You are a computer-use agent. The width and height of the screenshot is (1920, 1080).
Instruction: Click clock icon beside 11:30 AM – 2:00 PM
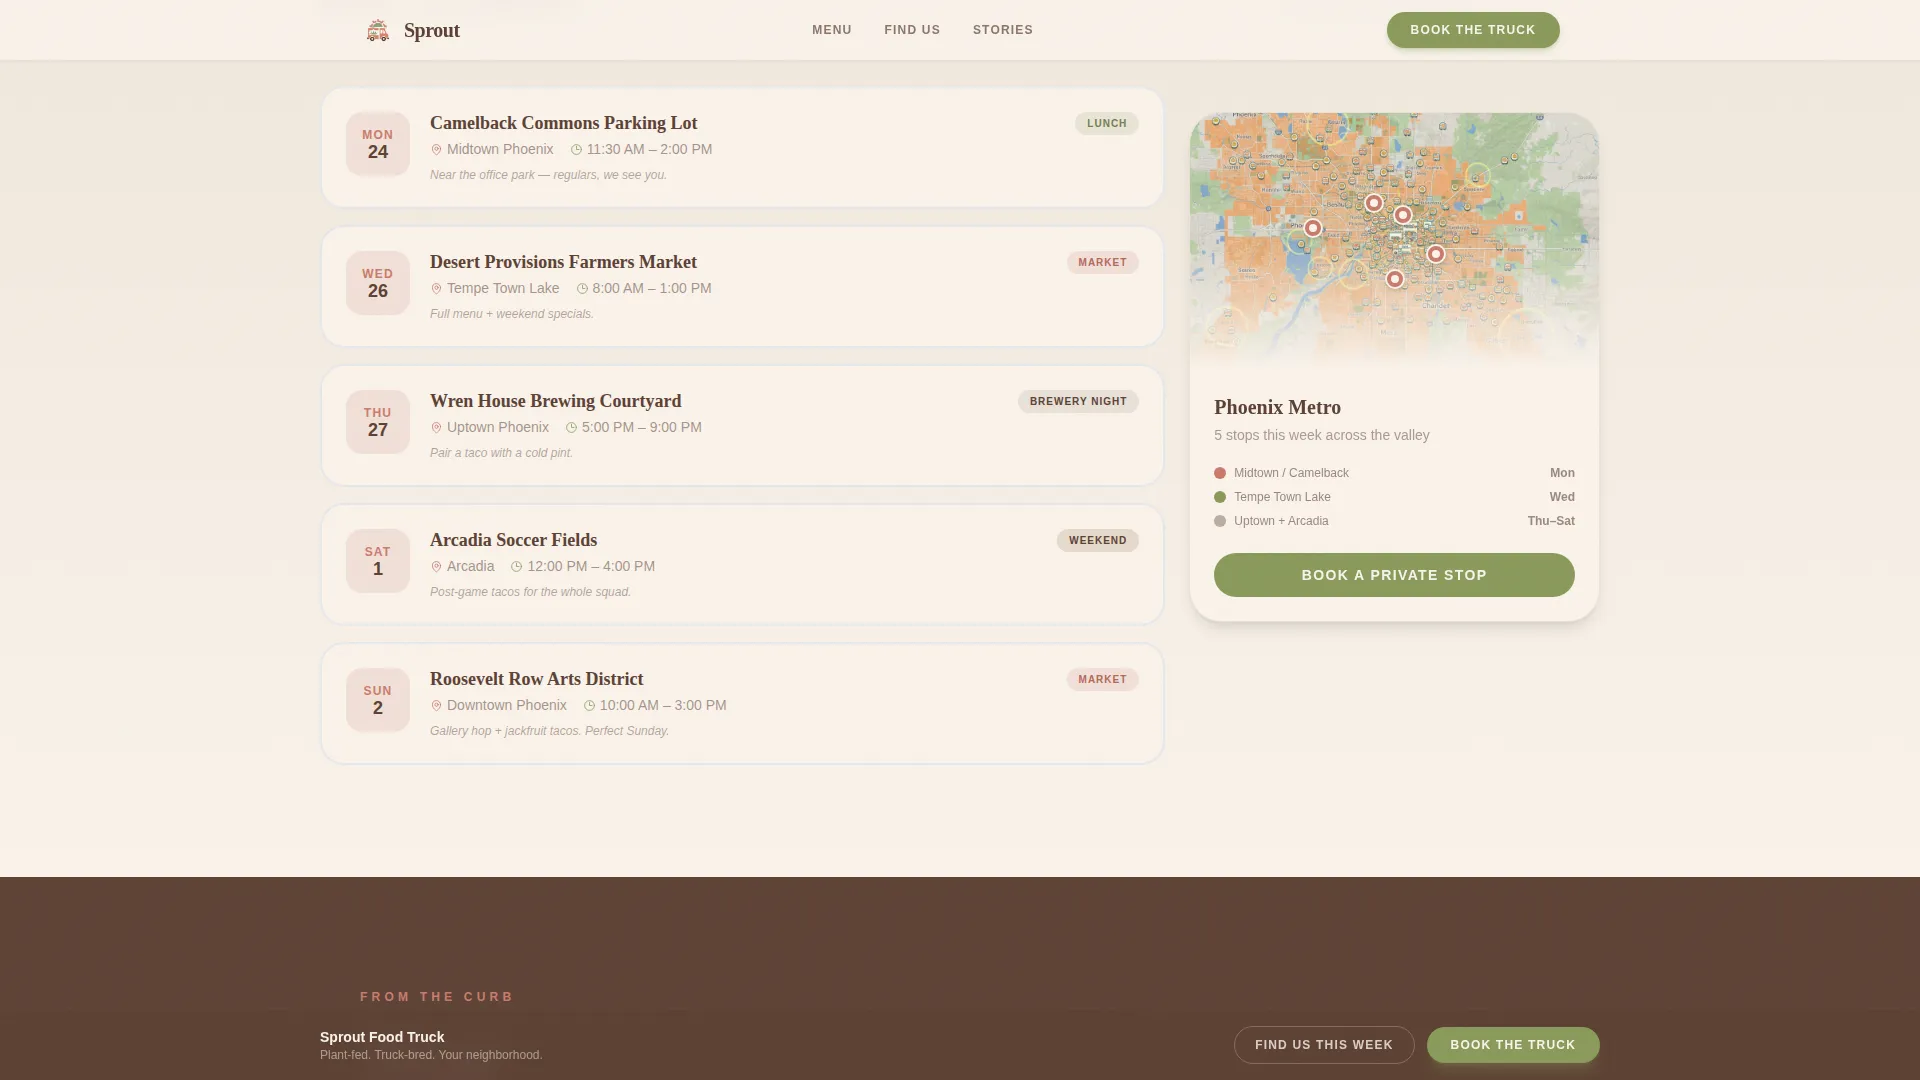[576, 150]
